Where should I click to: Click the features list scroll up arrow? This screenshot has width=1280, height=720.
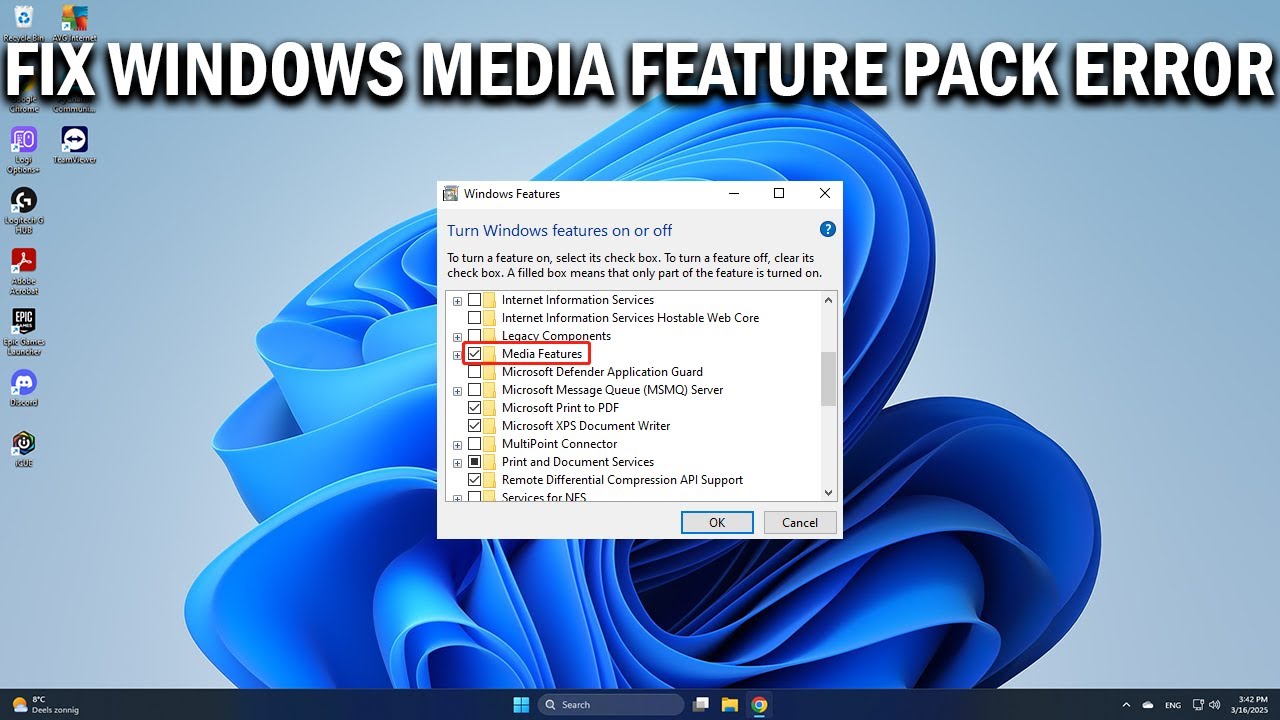[x=828, y=299]
